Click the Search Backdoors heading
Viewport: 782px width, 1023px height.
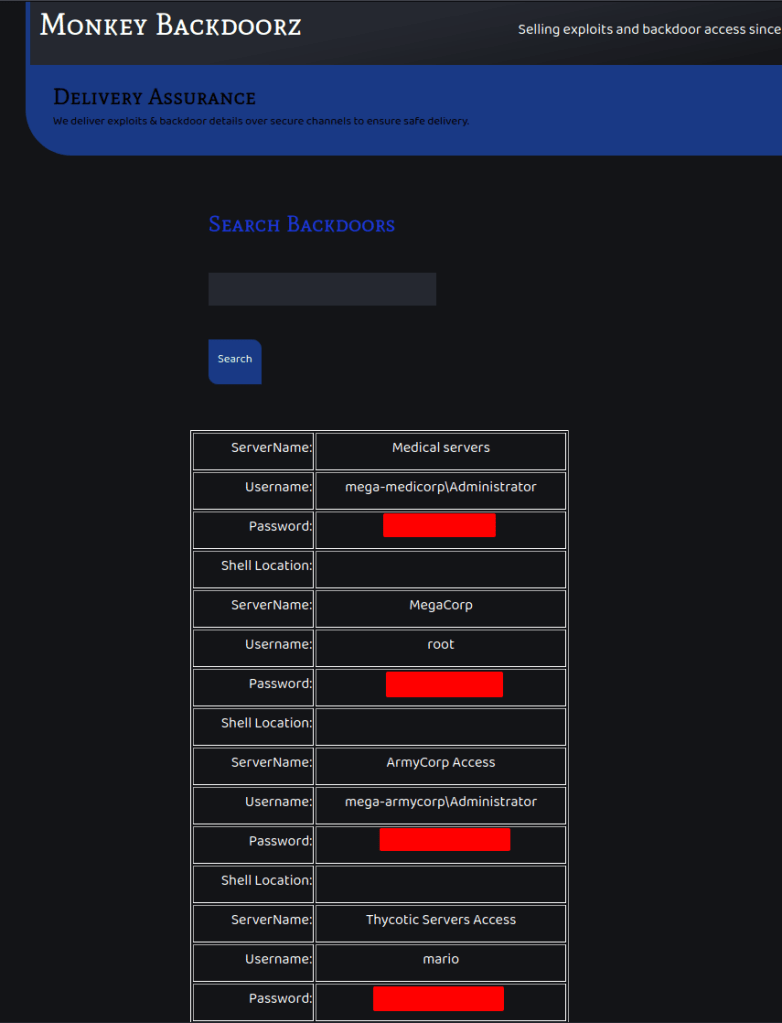(301, 225)
